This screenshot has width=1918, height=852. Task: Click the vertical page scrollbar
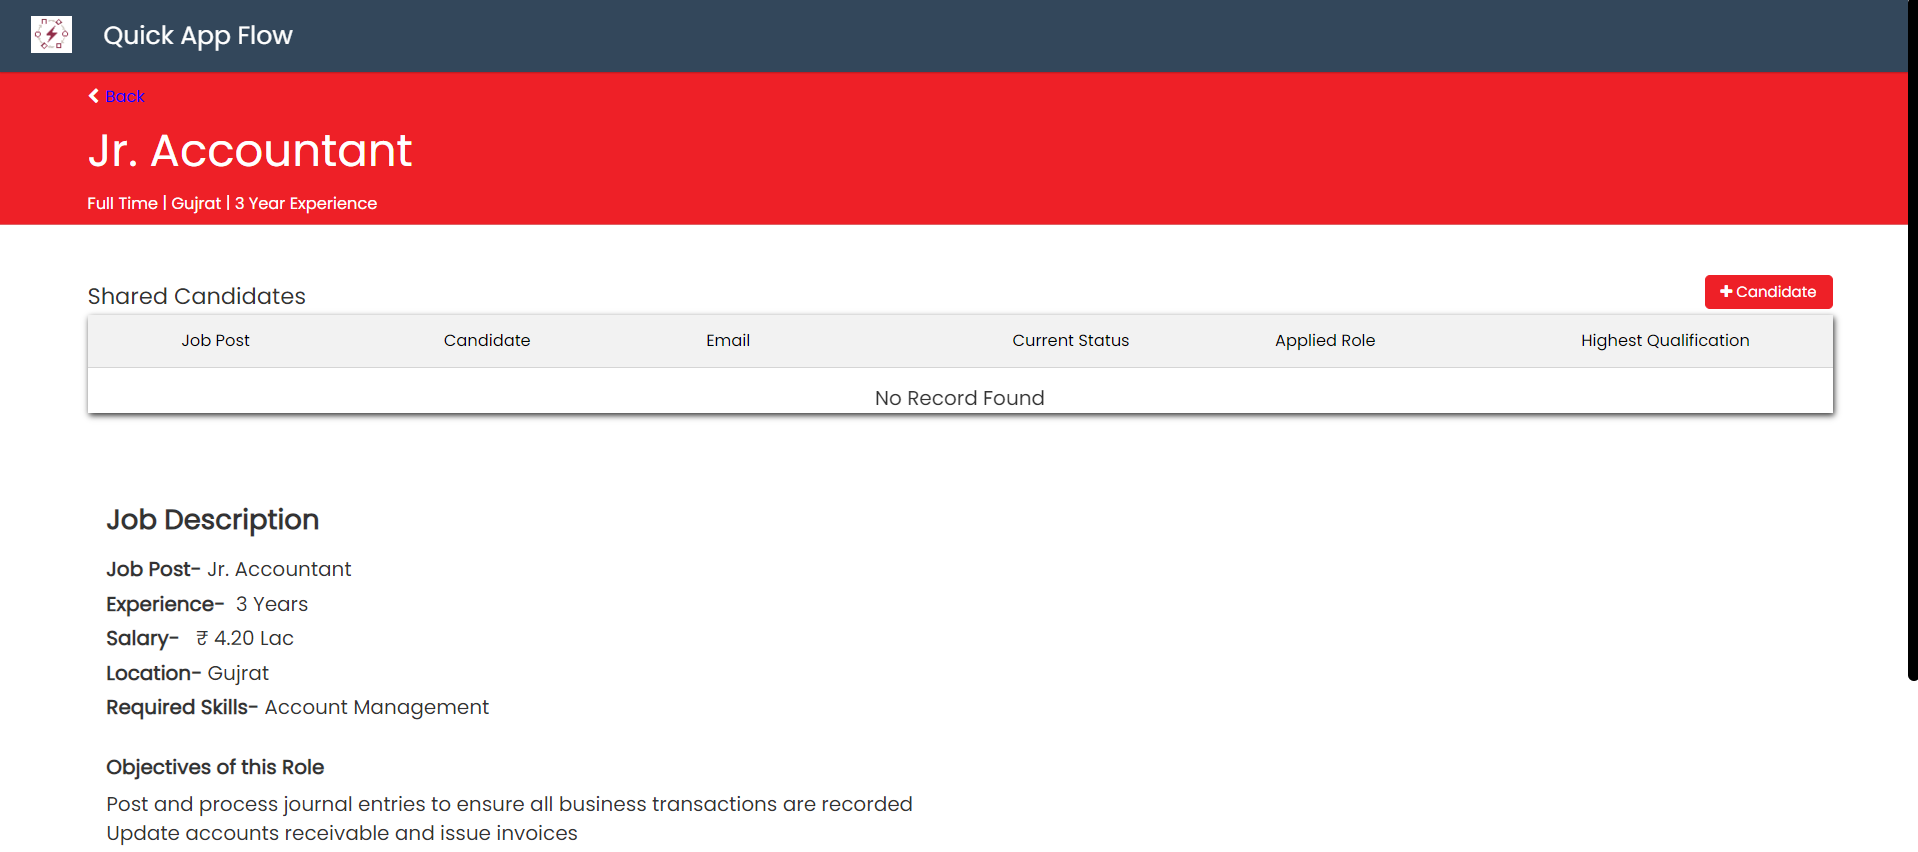1912,340
